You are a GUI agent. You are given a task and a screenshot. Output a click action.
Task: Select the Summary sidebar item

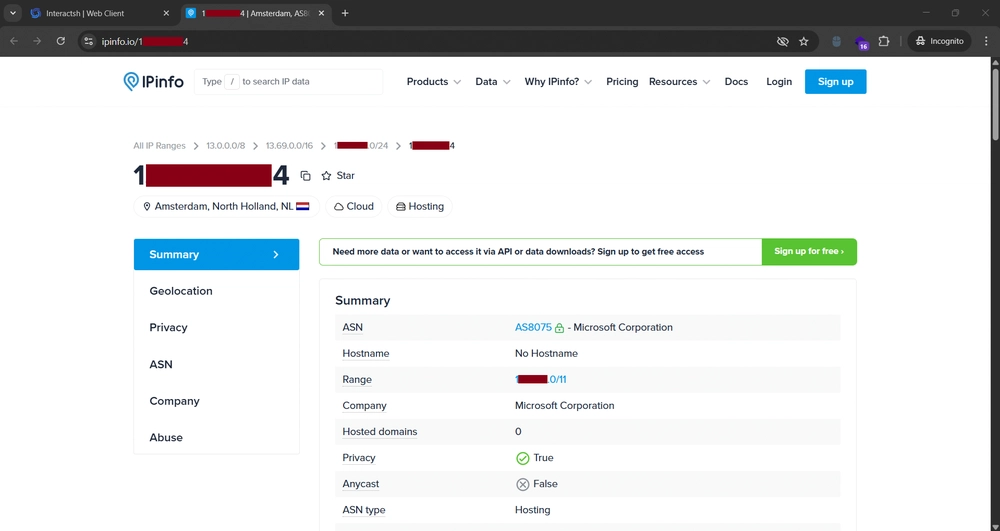click(216, 254)
